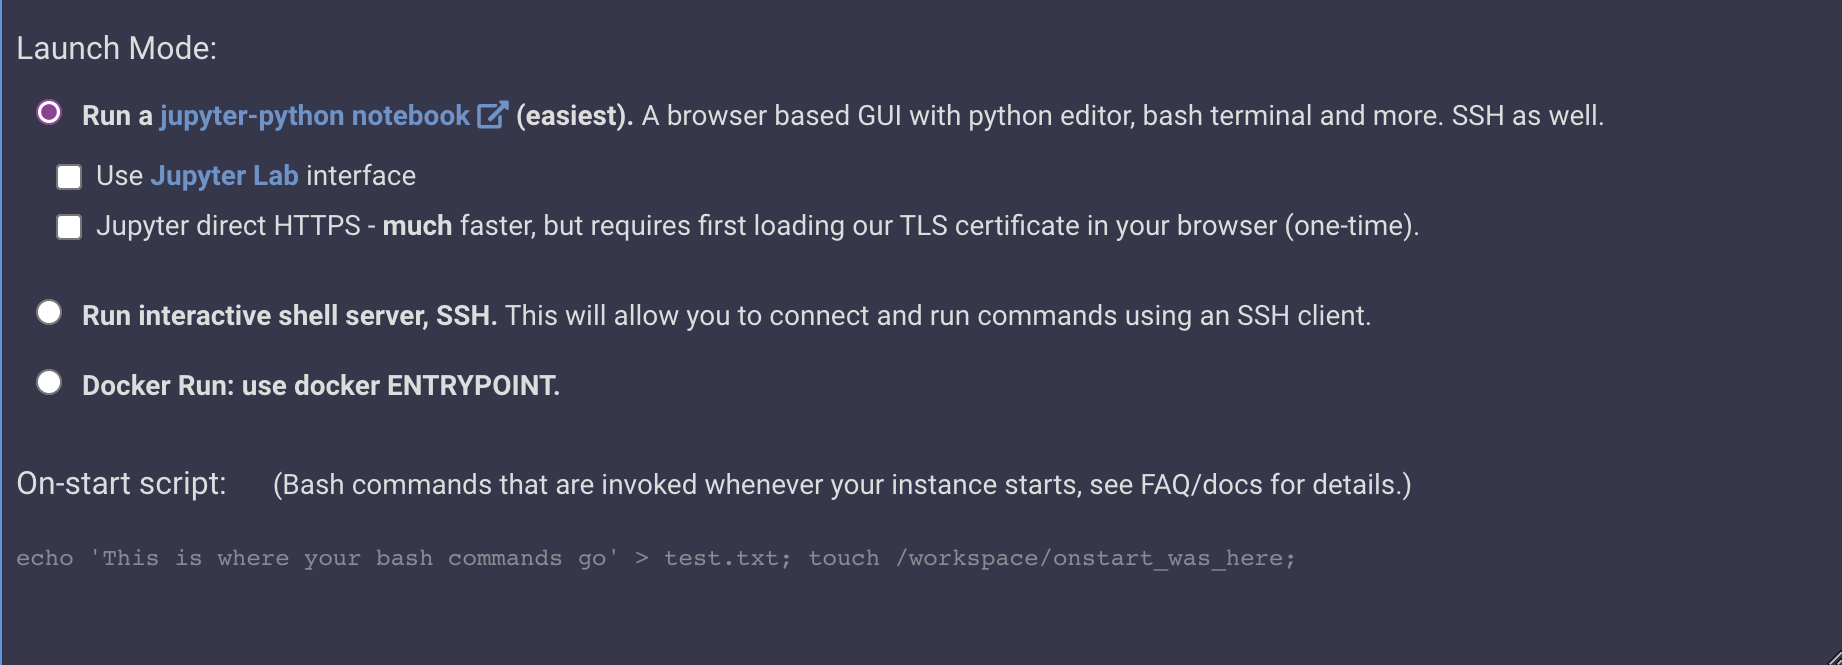Click the external link icon beside jupyter-python notebook

[490, 115]
